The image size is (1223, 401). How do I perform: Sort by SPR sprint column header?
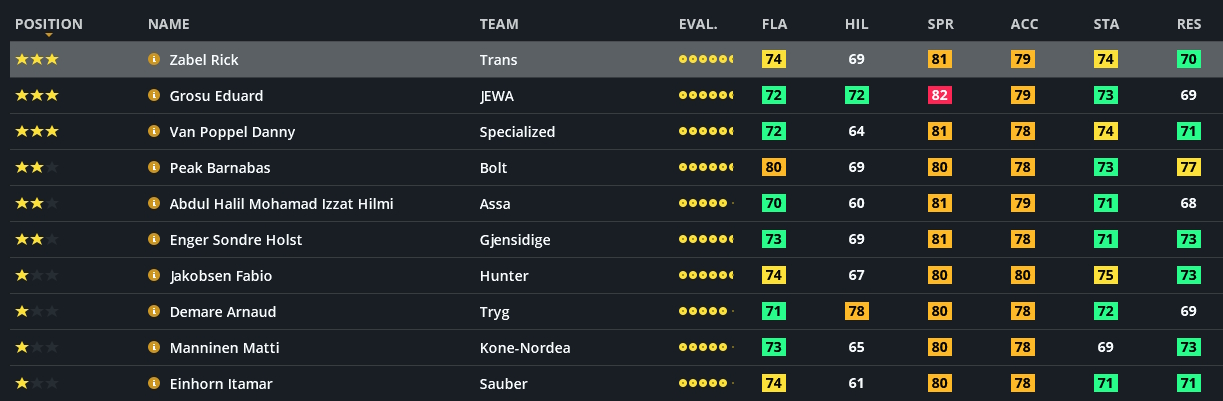point(940,24)
